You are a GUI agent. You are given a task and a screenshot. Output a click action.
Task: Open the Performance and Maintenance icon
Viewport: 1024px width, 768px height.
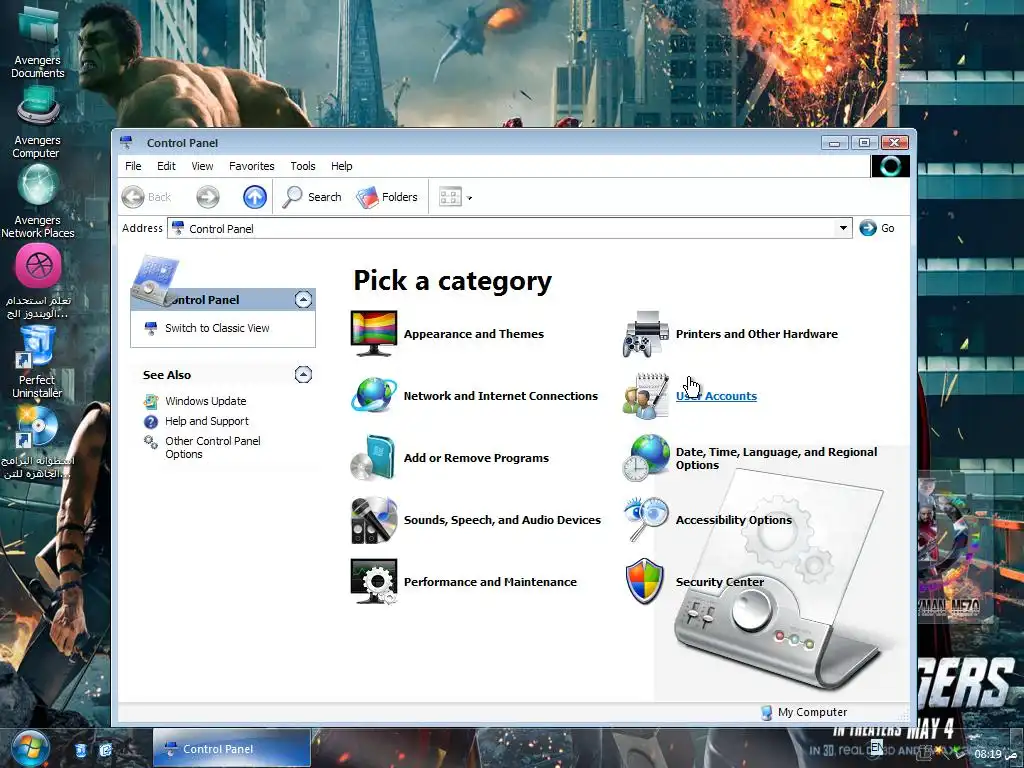point(374,581)
